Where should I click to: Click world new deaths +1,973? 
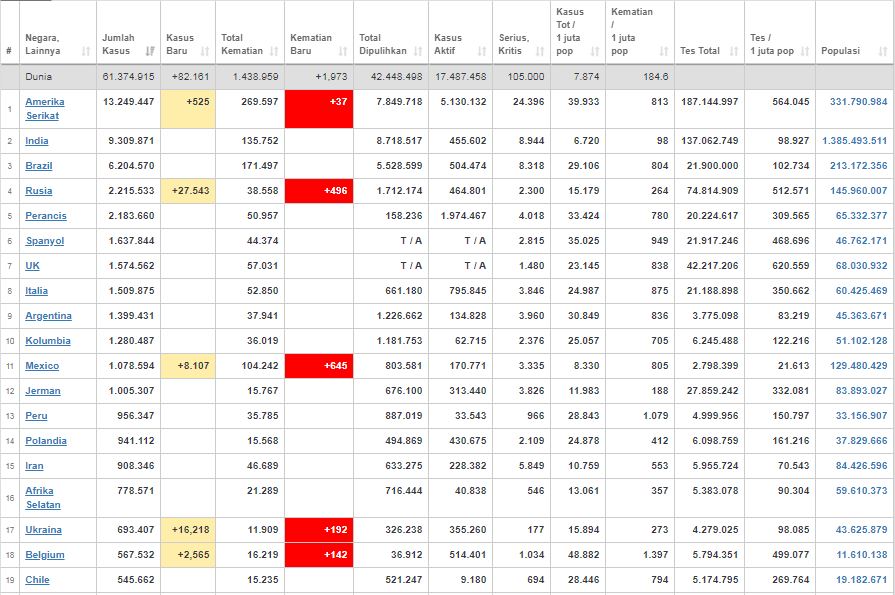(330, 77)
